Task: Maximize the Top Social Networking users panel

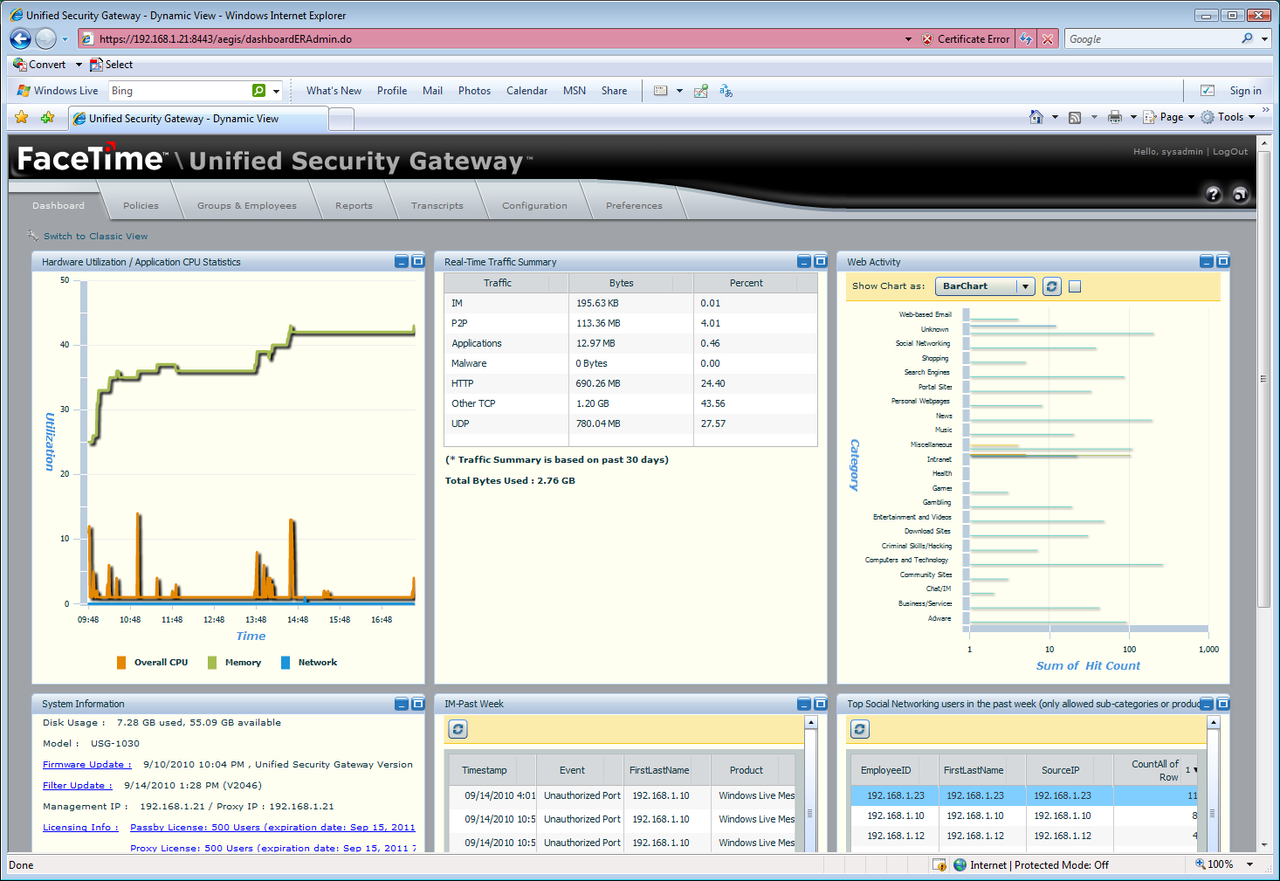Action: pos(1222,704)
